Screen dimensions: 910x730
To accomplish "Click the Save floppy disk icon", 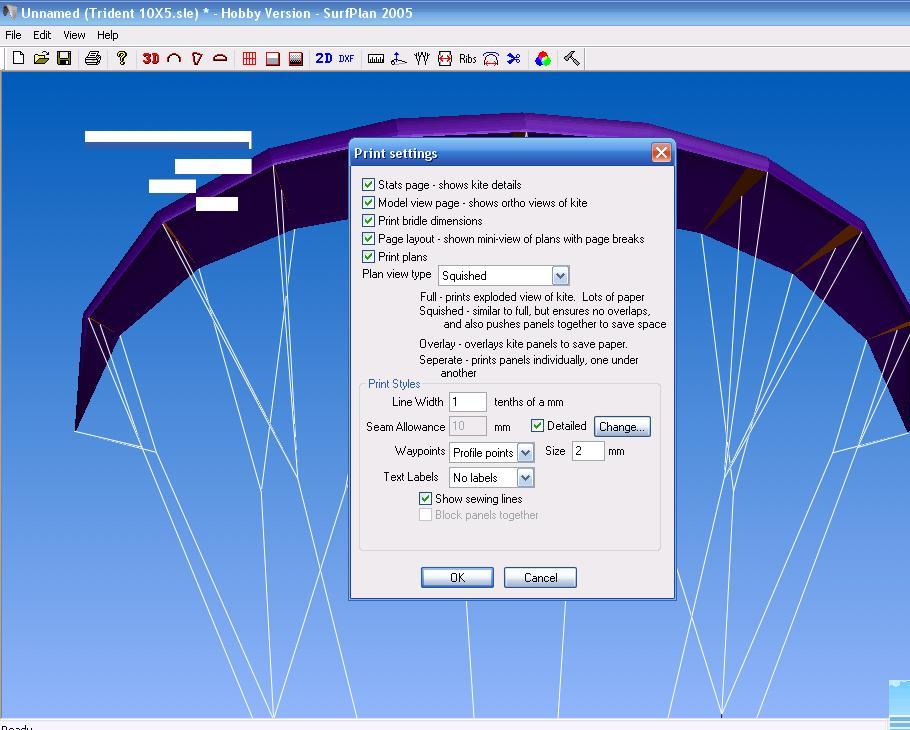I will tap(64, 59).
